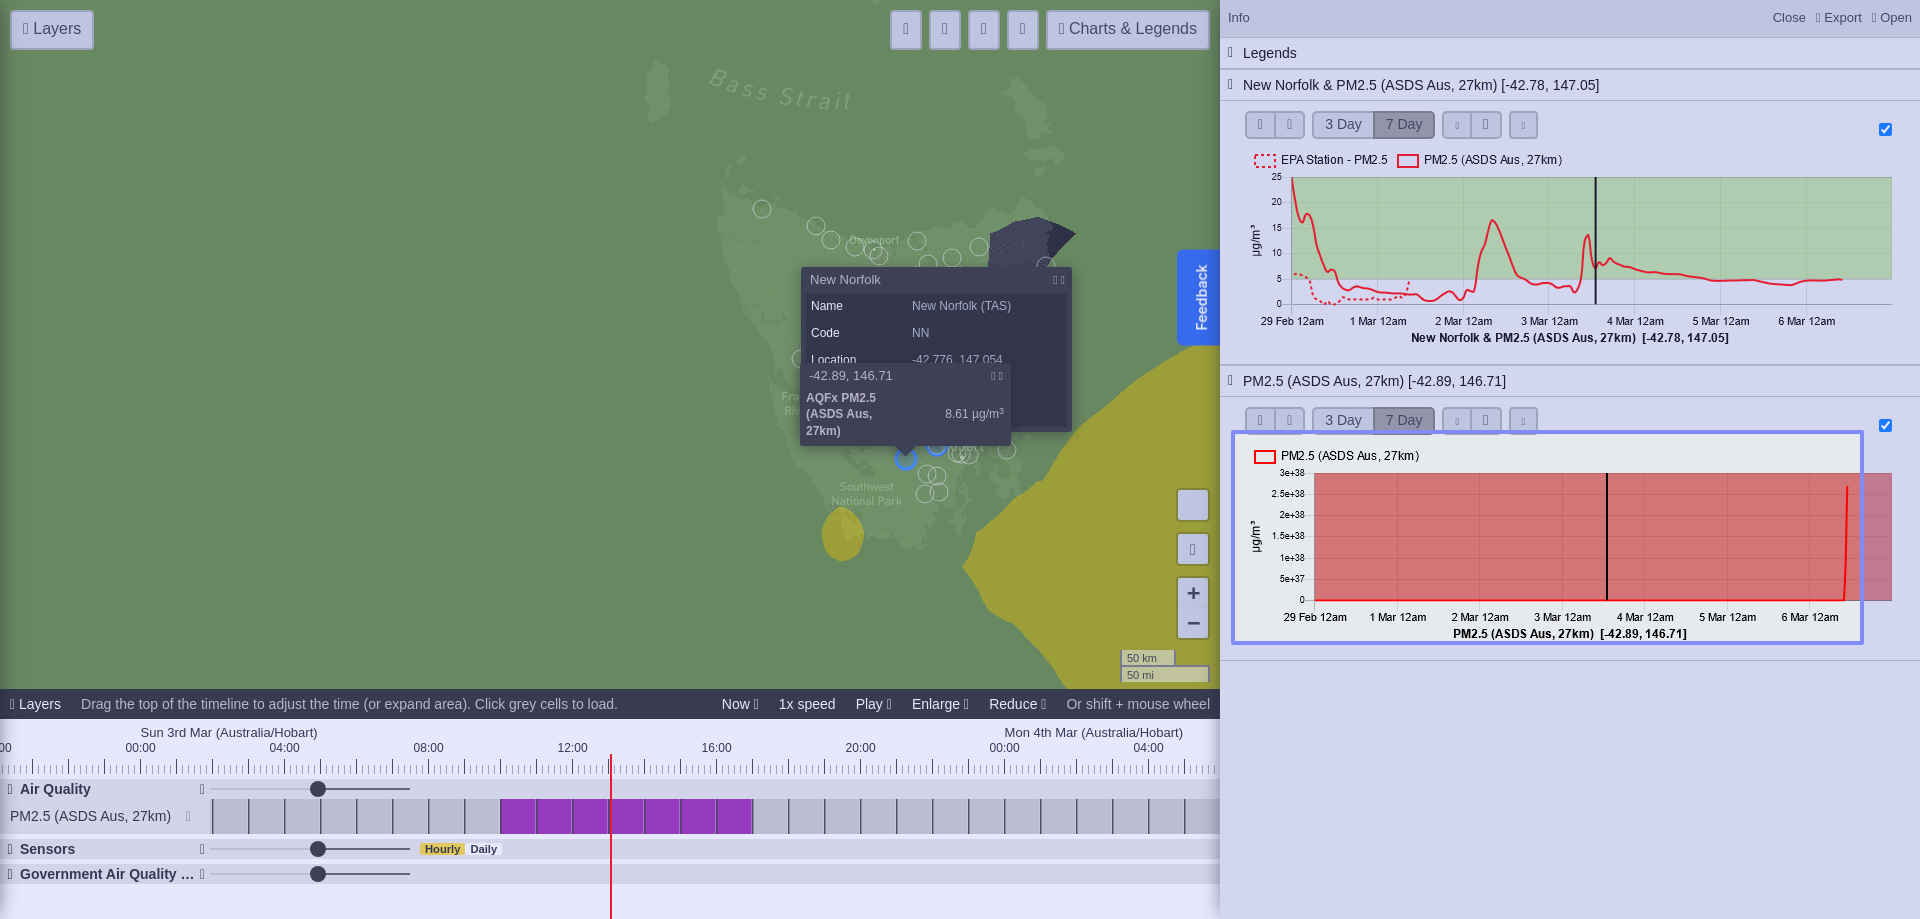The width and height of the screenshot is (1920, 919).
Task: Close the New Norfolk popup
Action: tap(1062, 280)
